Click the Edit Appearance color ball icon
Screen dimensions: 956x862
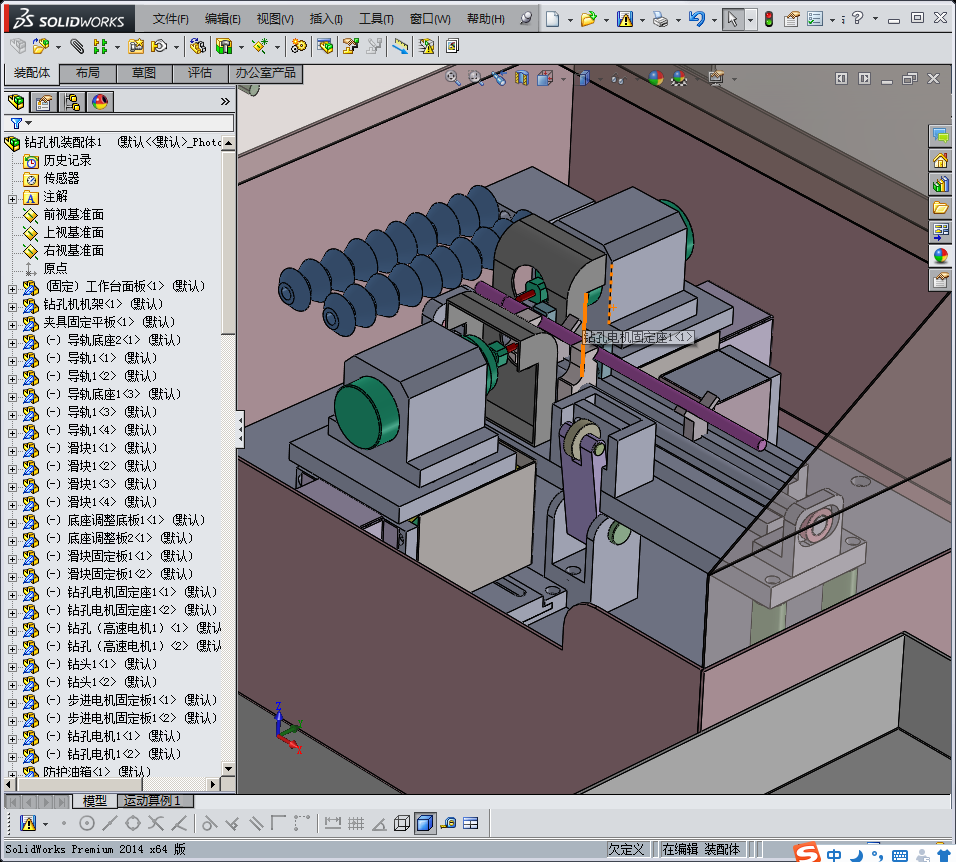click(x=656, y=77)
